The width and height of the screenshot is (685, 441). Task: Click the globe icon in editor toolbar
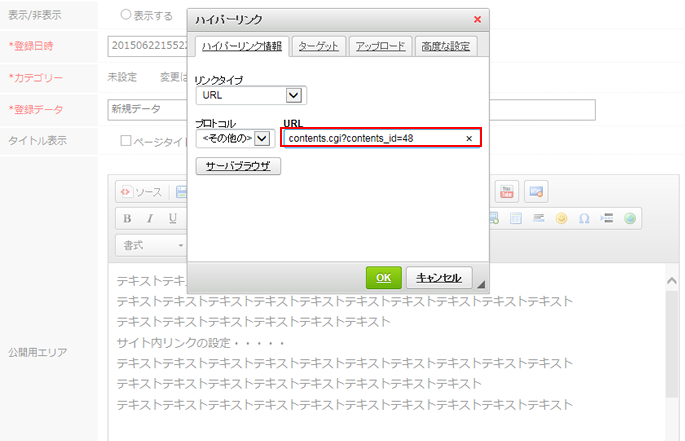coord(630,218)
